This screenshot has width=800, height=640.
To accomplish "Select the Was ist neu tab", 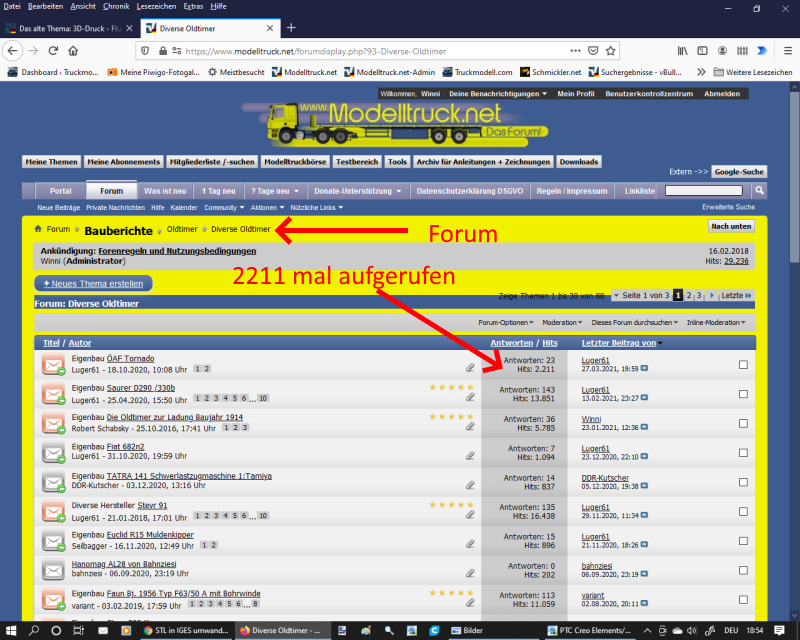I will pyautogui.click(x=165, y=191).
